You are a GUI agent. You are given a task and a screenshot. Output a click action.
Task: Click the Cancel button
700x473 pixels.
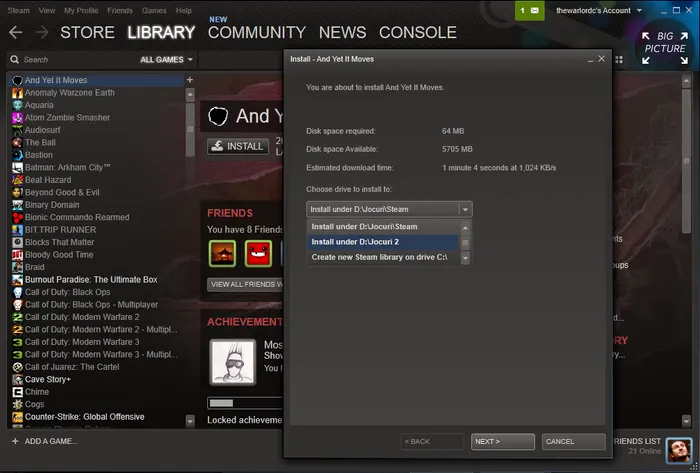click(574, 441)
